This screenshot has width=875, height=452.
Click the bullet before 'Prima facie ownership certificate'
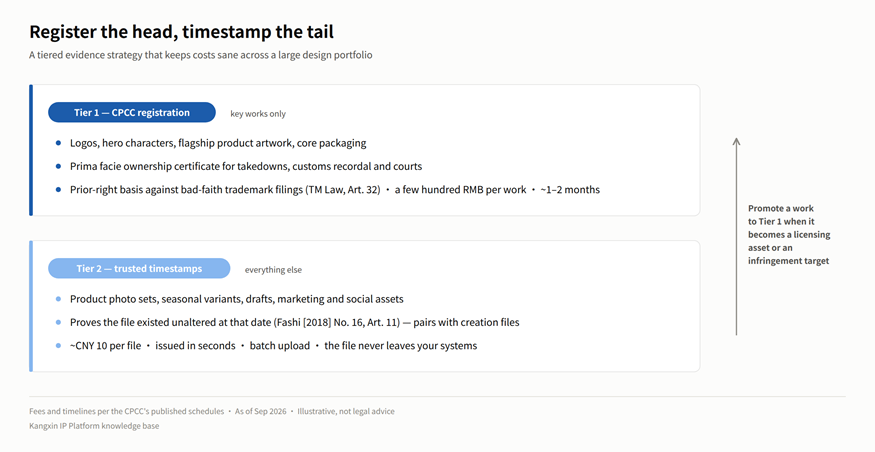coord(59,166)
